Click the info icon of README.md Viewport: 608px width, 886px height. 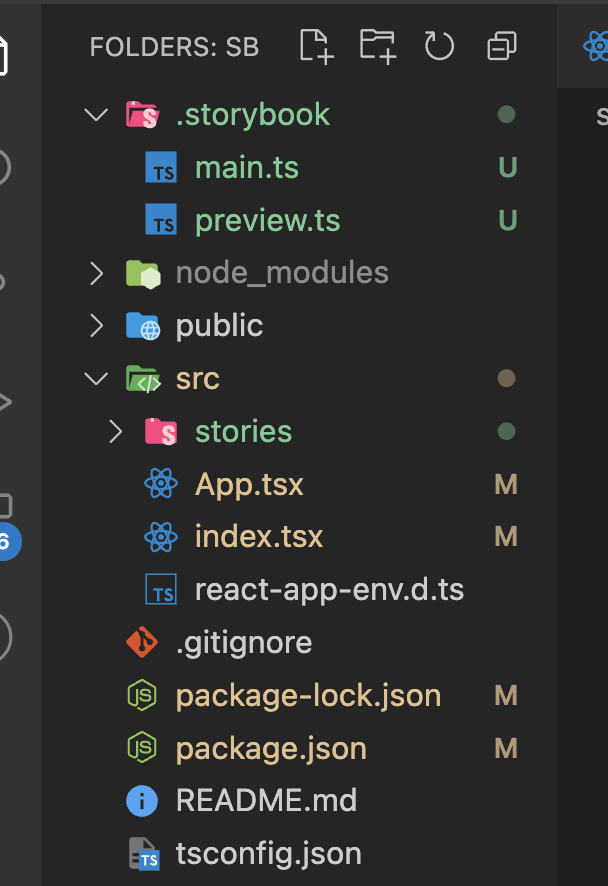pos(142,801)
